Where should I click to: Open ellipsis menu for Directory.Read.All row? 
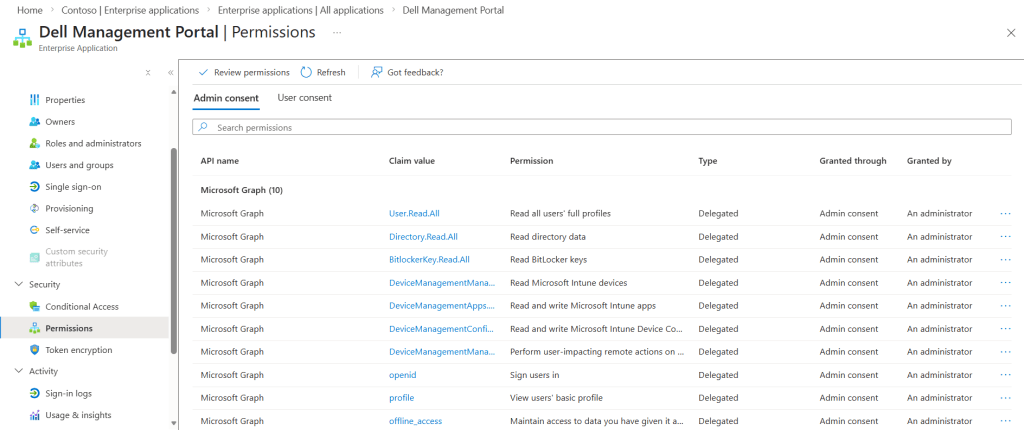coord(1005,237)
